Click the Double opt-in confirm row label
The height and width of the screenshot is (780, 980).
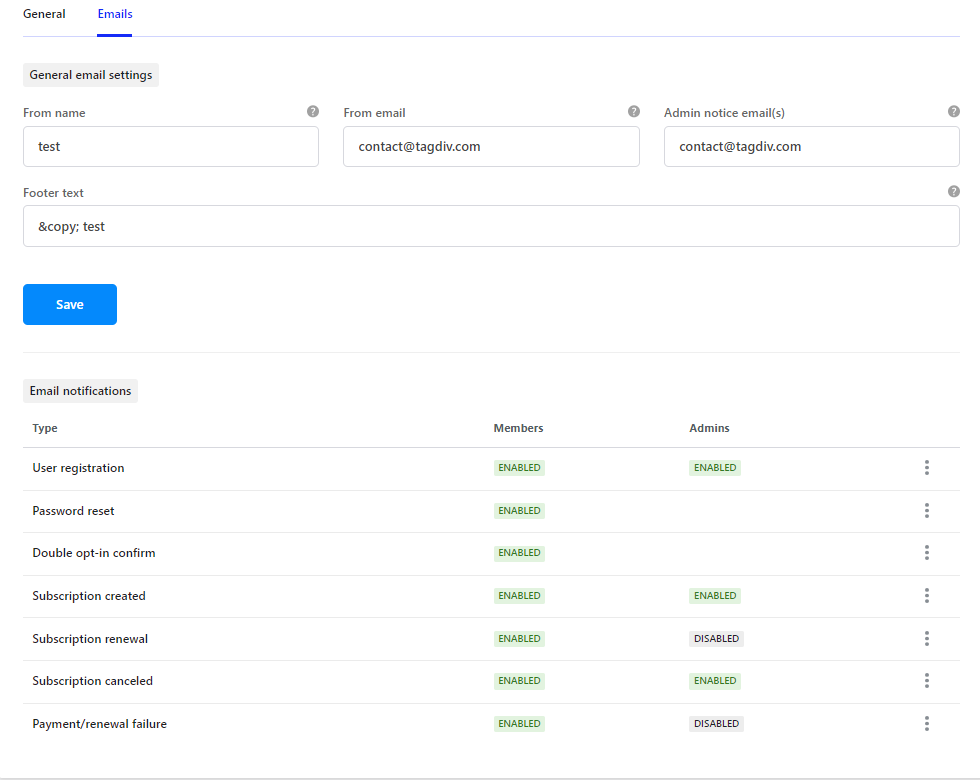tap(94, 552)
